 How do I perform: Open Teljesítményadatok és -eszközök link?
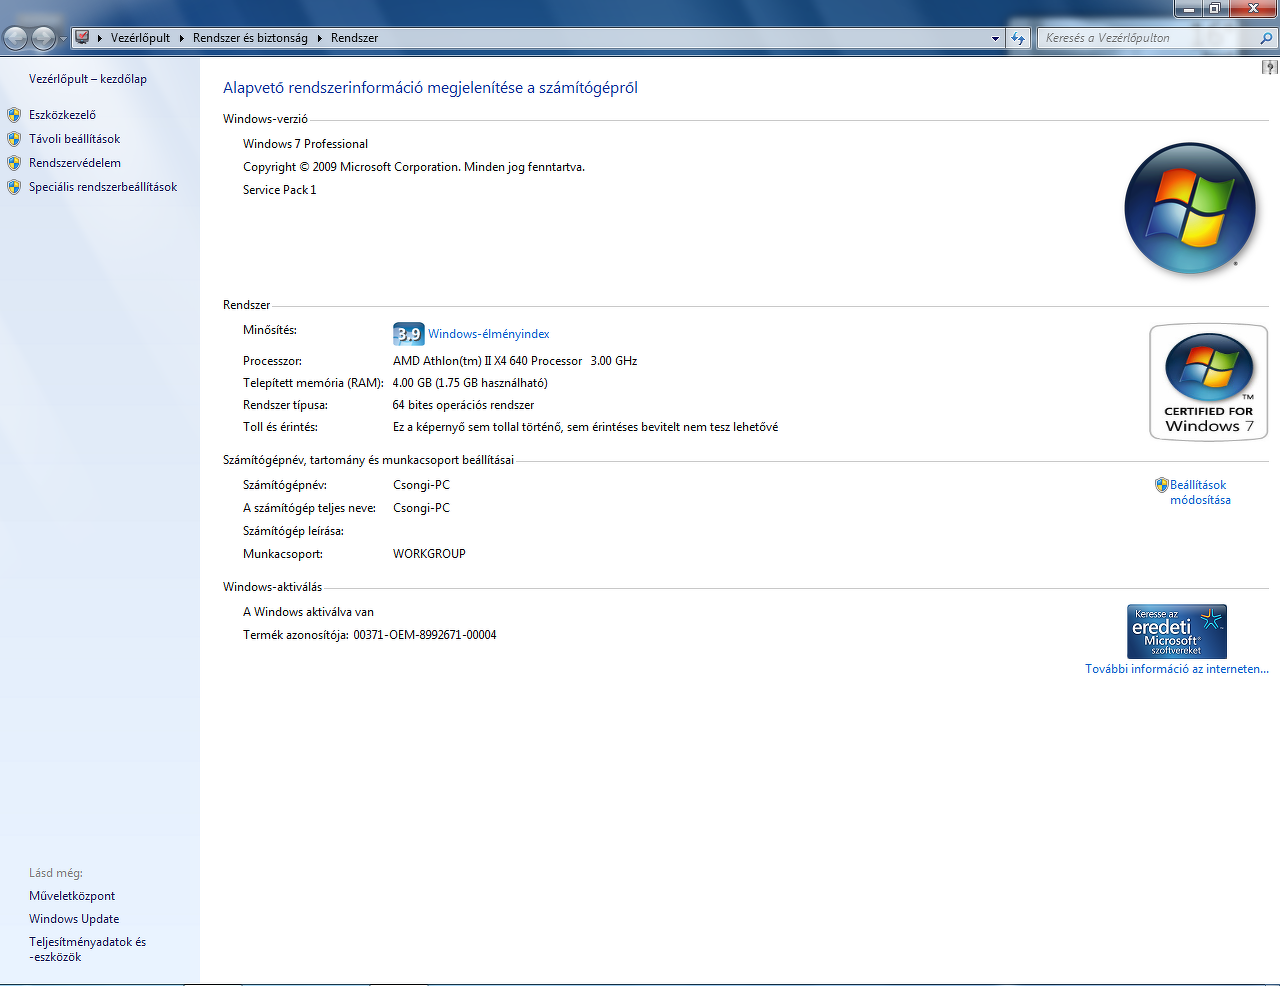[x=87, y=949]
